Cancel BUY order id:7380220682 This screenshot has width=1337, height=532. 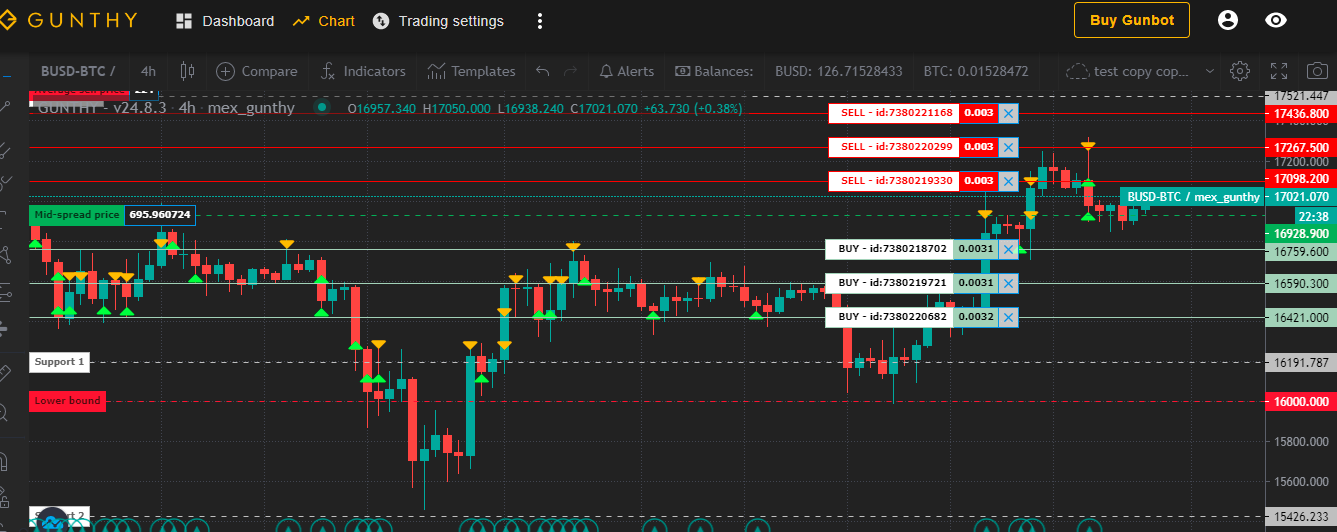point(1008,317)
